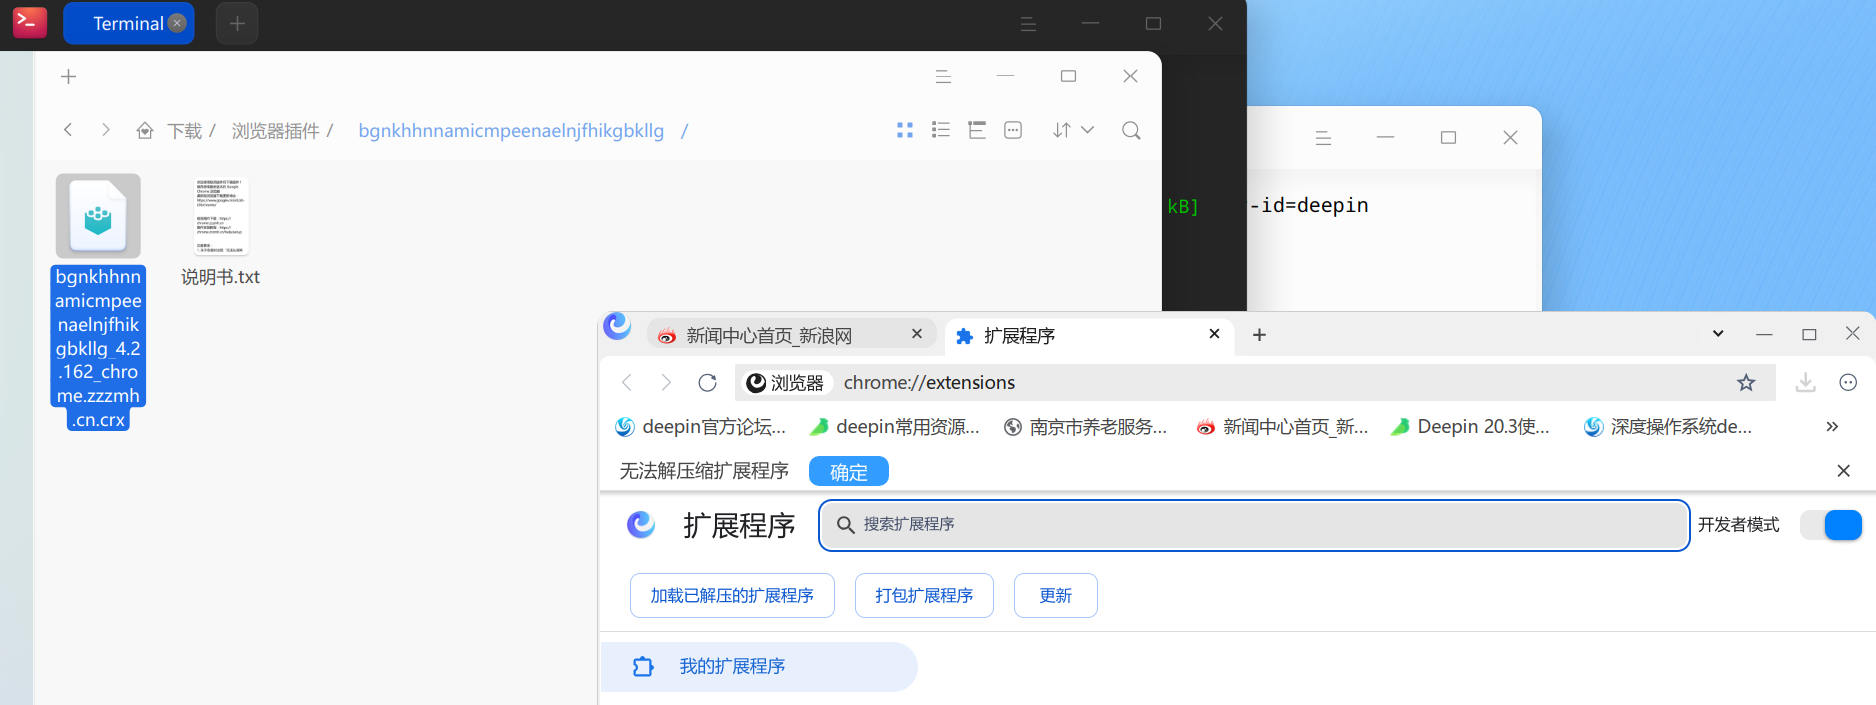Open deepin官方论坛 bookmark
1876x705 pixels.
(700, 427)
